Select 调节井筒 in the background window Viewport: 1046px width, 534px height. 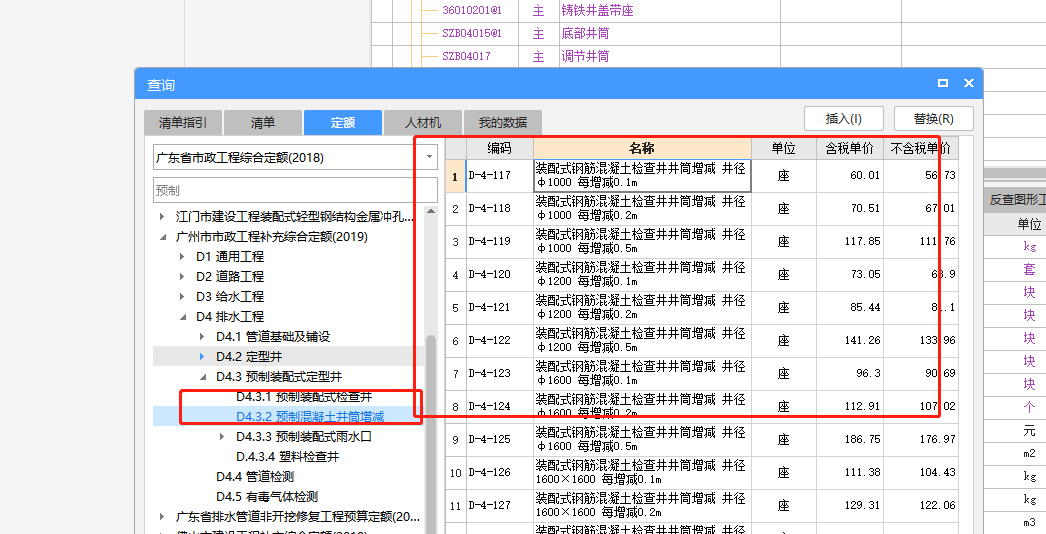[585, 56]
